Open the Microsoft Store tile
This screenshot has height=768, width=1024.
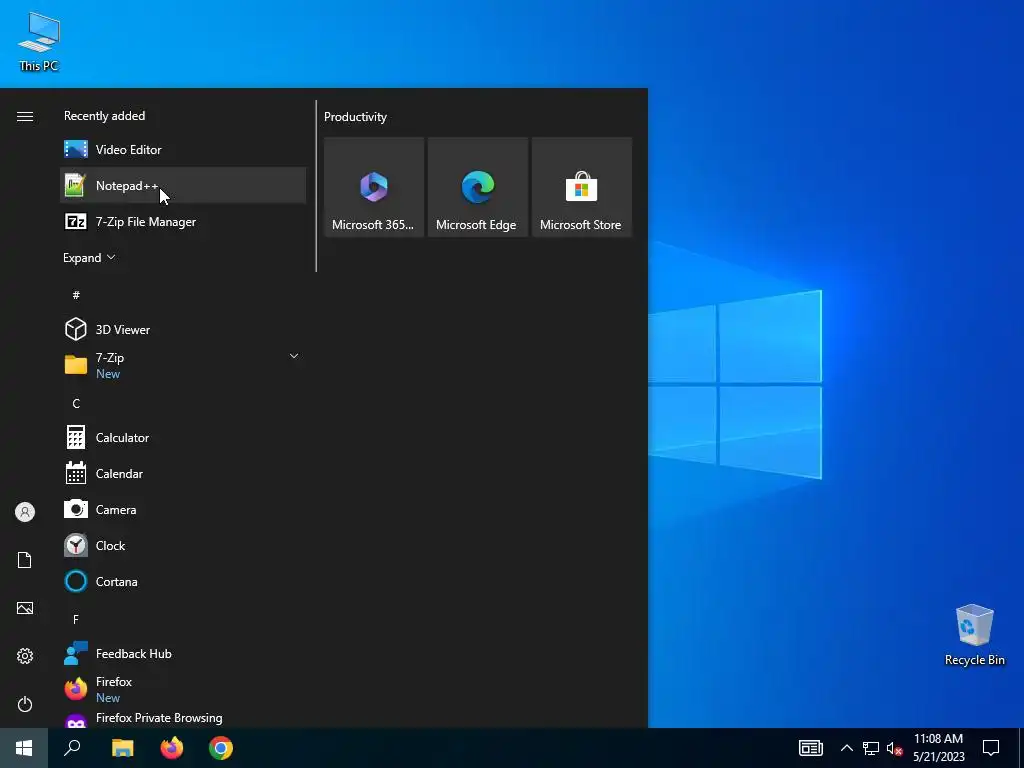[582, 187]
